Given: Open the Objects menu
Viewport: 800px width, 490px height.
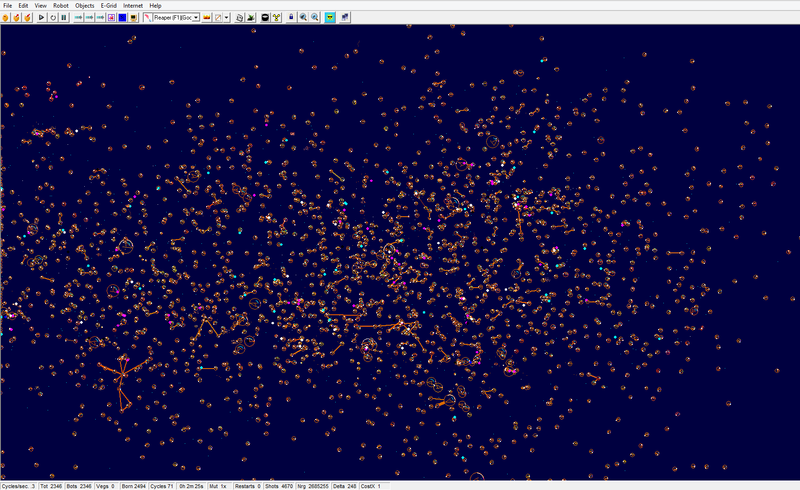Looking at the screenshot, I should [x=85, y=5].
